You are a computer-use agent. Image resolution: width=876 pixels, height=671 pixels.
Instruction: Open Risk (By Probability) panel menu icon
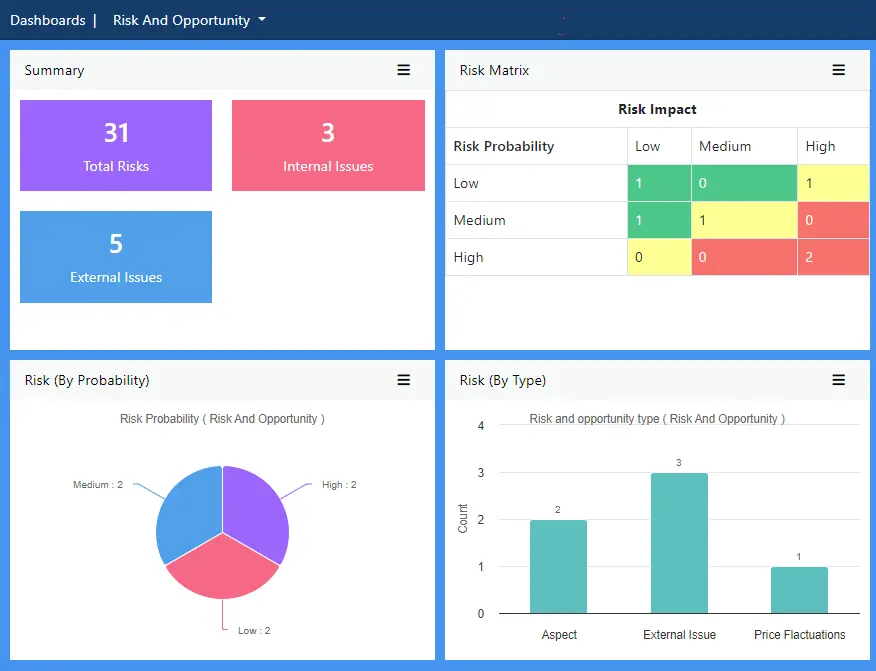pos(404,380)
